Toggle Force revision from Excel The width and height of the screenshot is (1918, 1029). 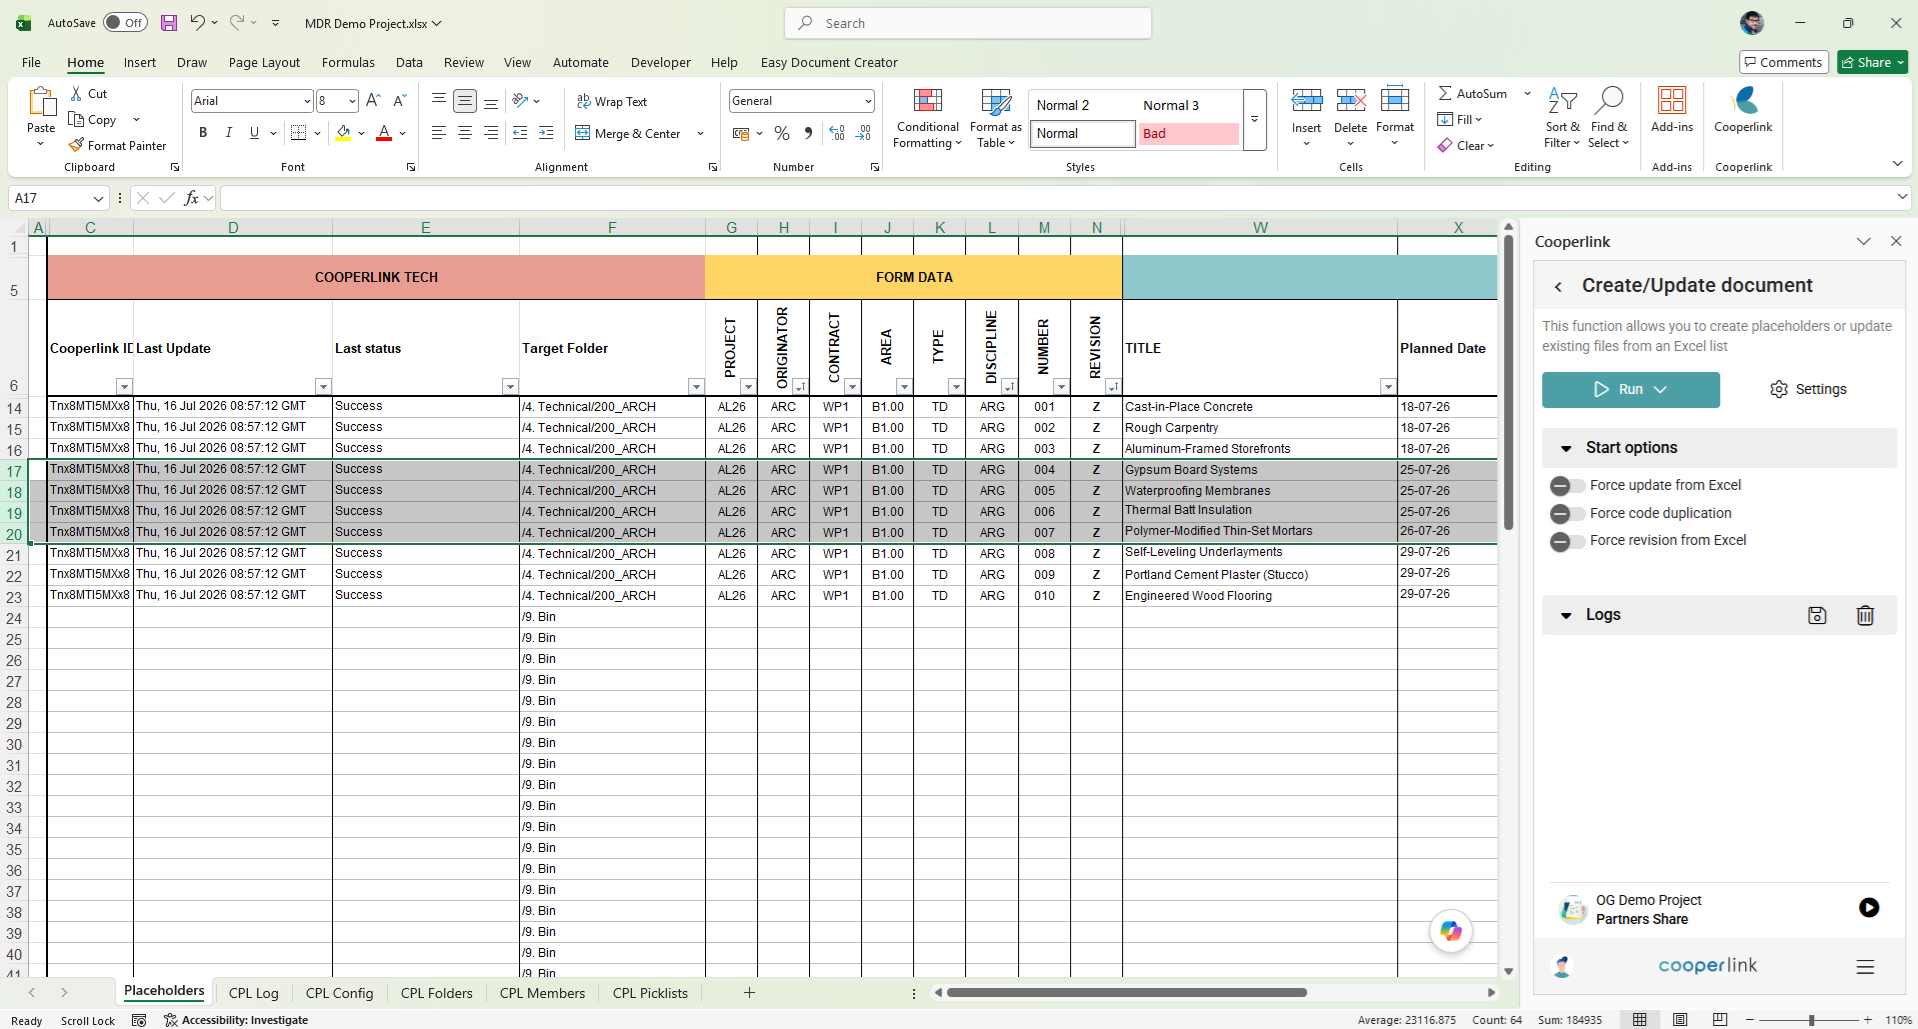tap(1567, 541)
